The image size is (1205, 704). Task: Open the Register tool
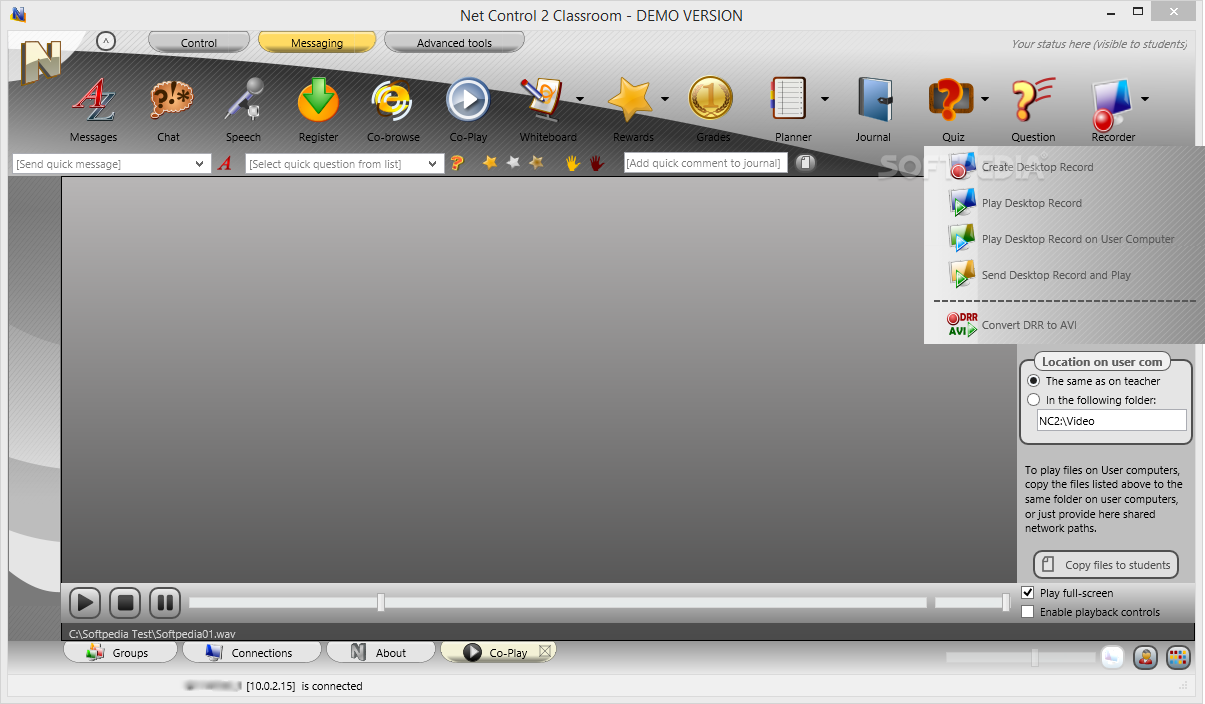click(x=318, y=108)
